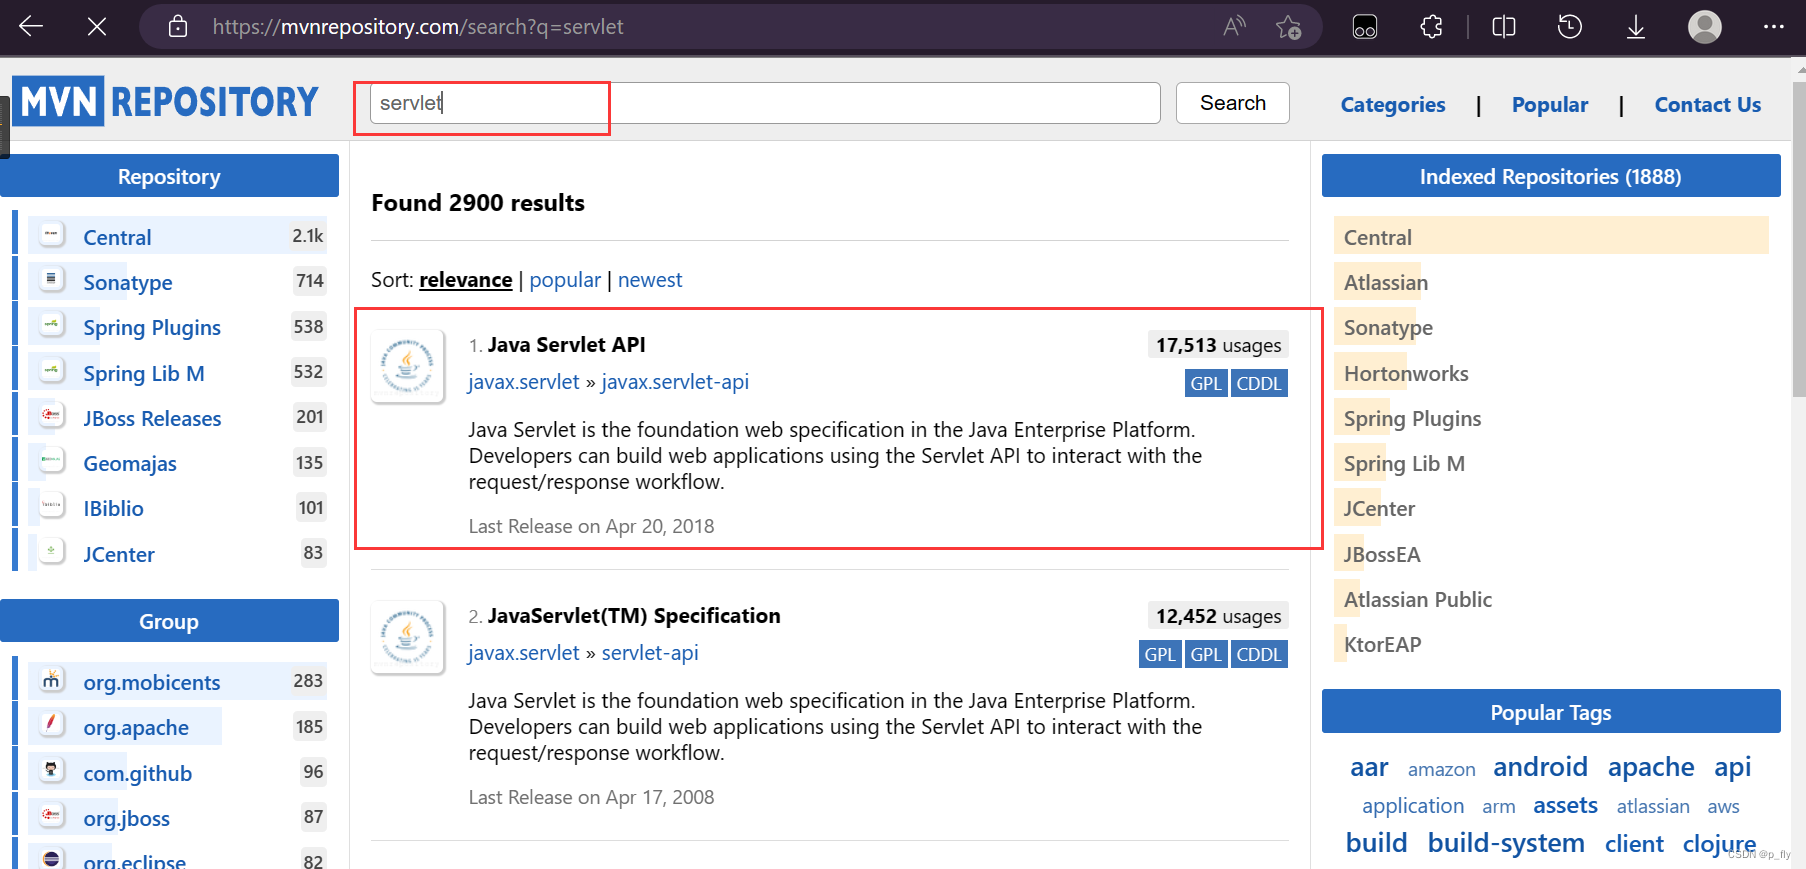Filter by com.github group
1806x869 pixels.
(138, 774)
